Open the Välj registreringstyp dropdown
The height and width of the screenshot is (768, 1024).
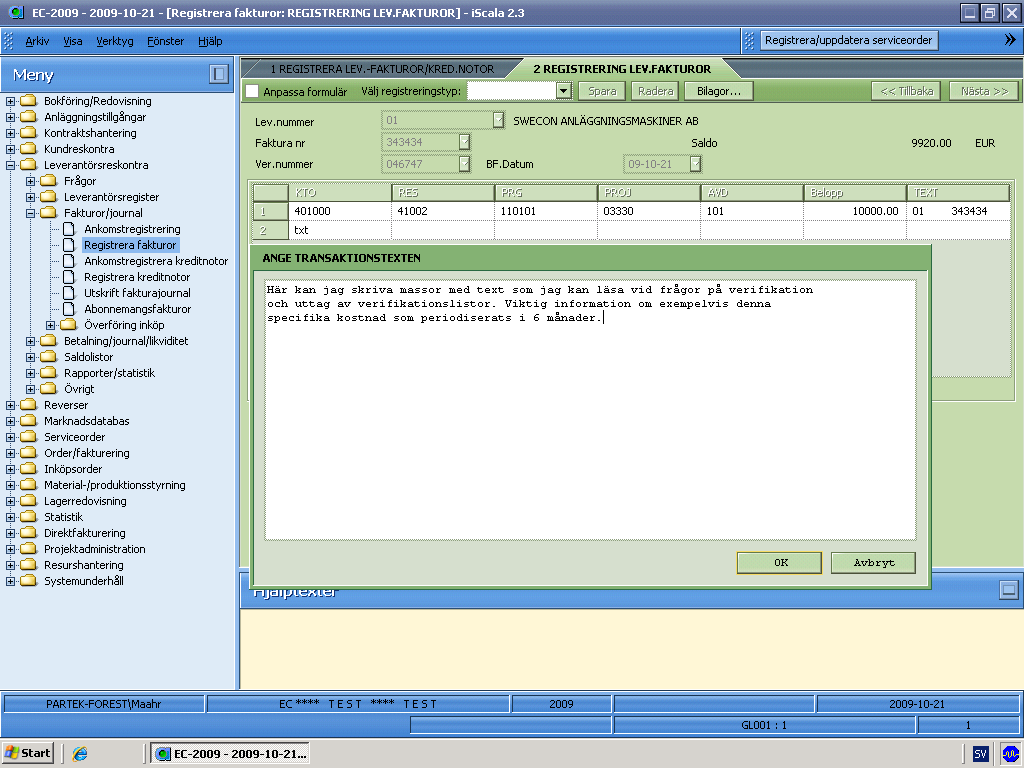564,91
